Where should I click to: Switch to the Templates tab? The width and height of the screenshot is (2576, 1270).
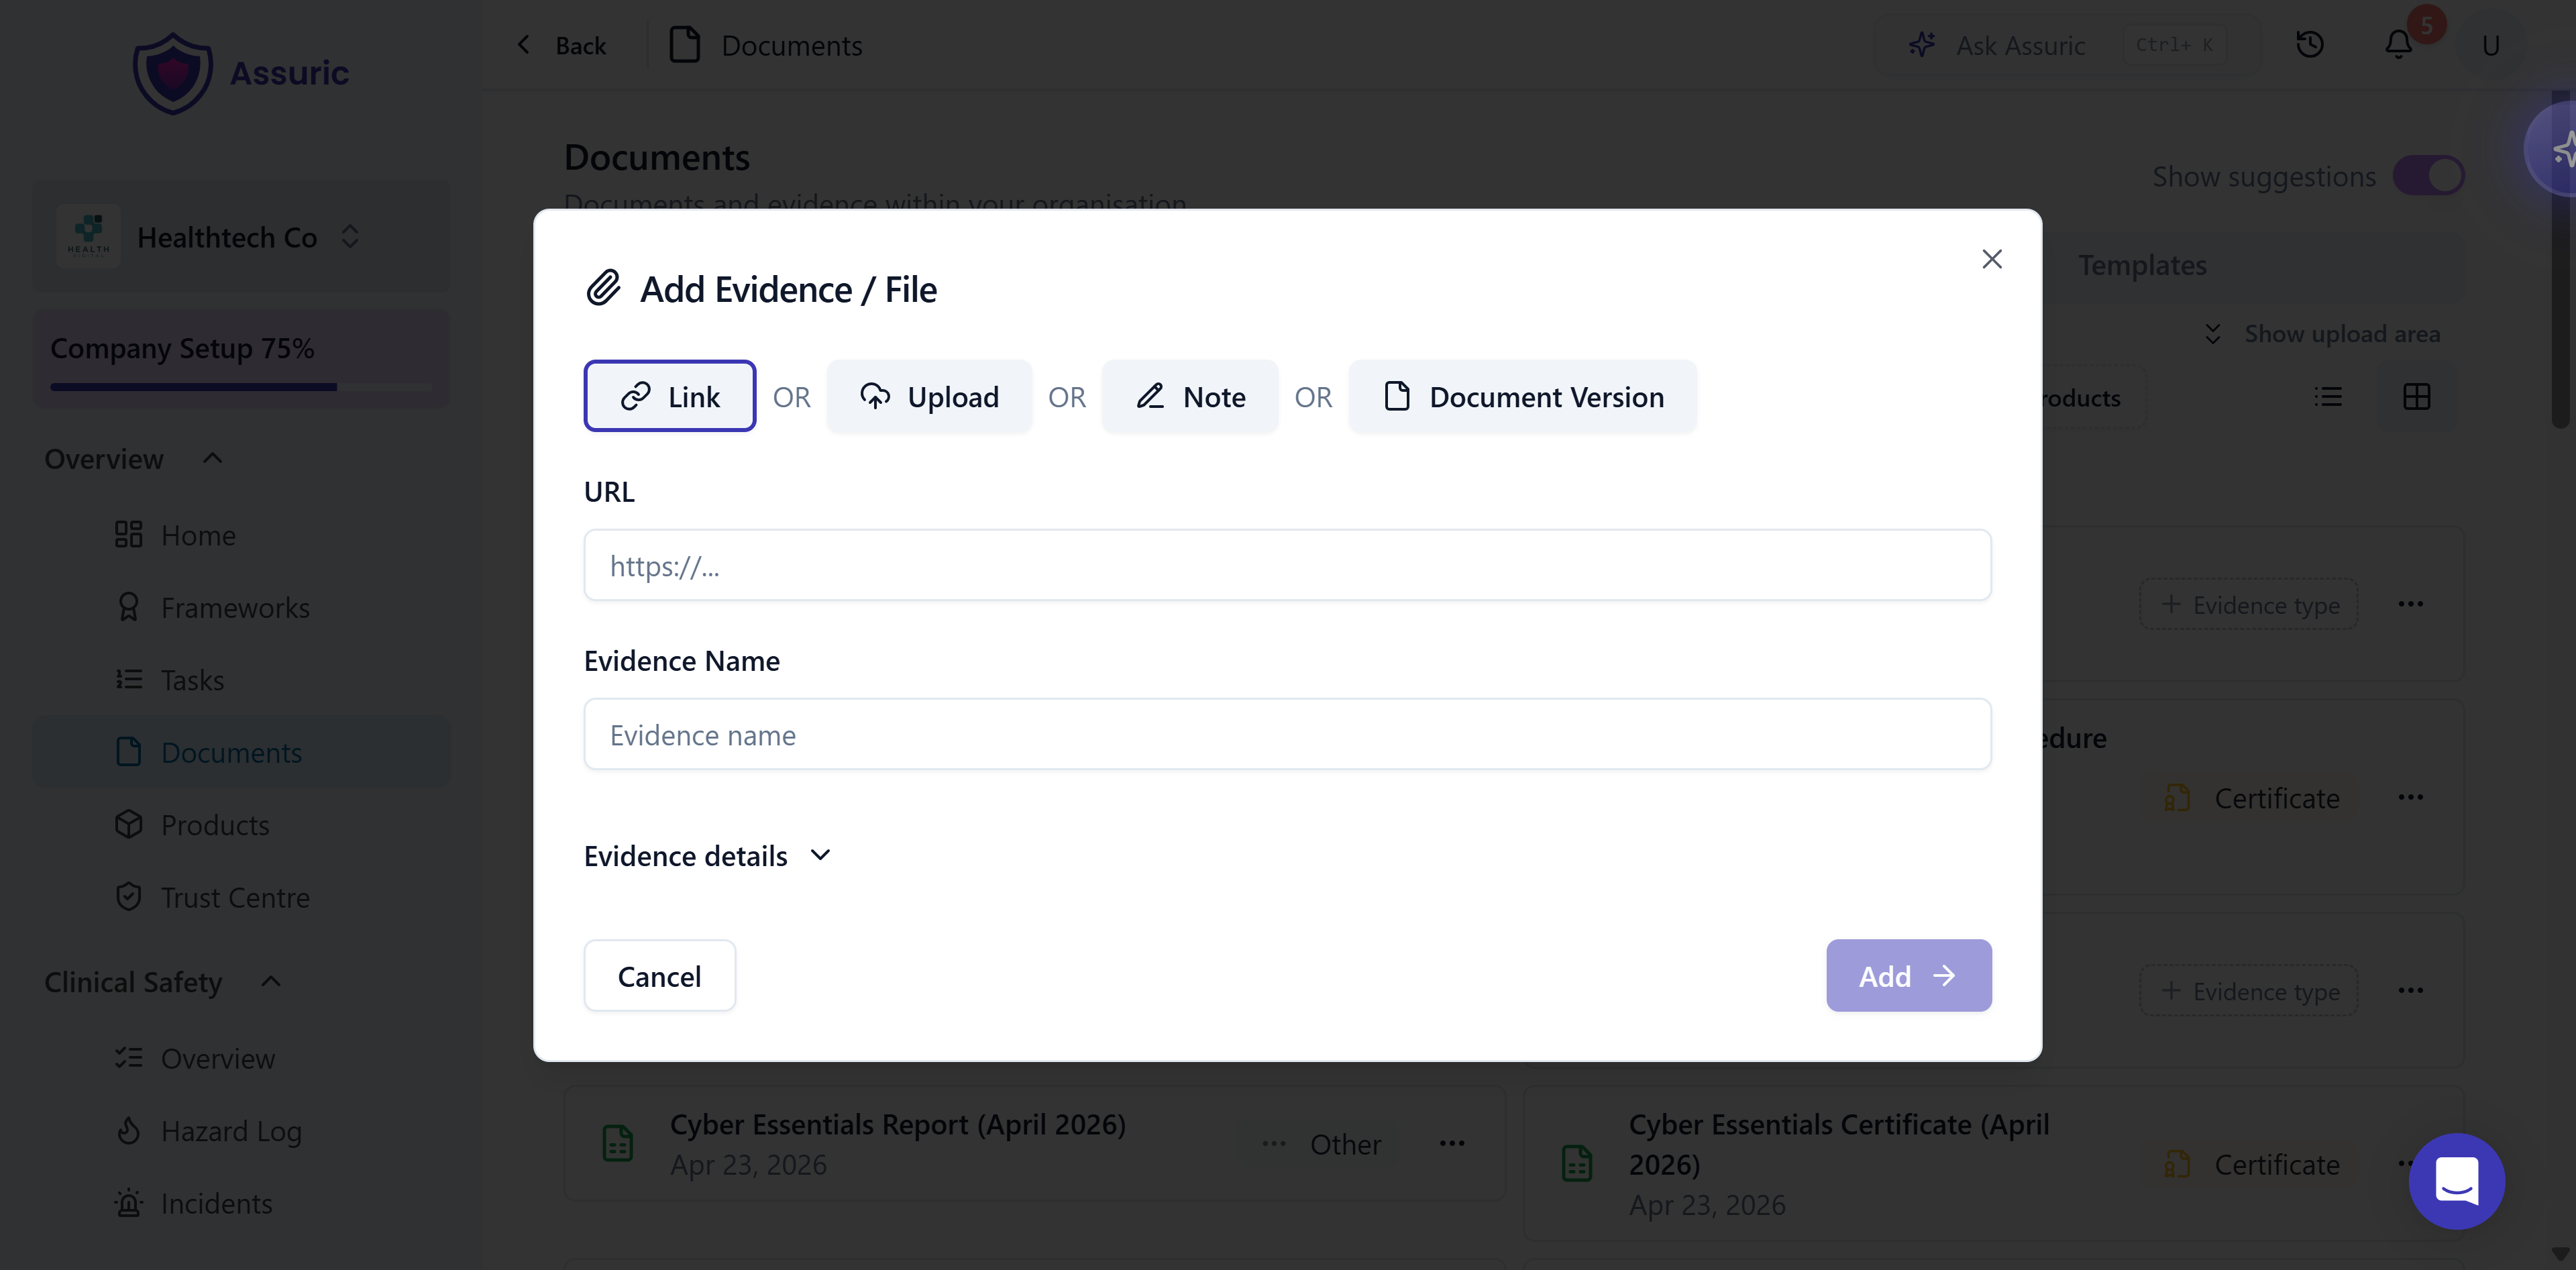click(2142, 265)
